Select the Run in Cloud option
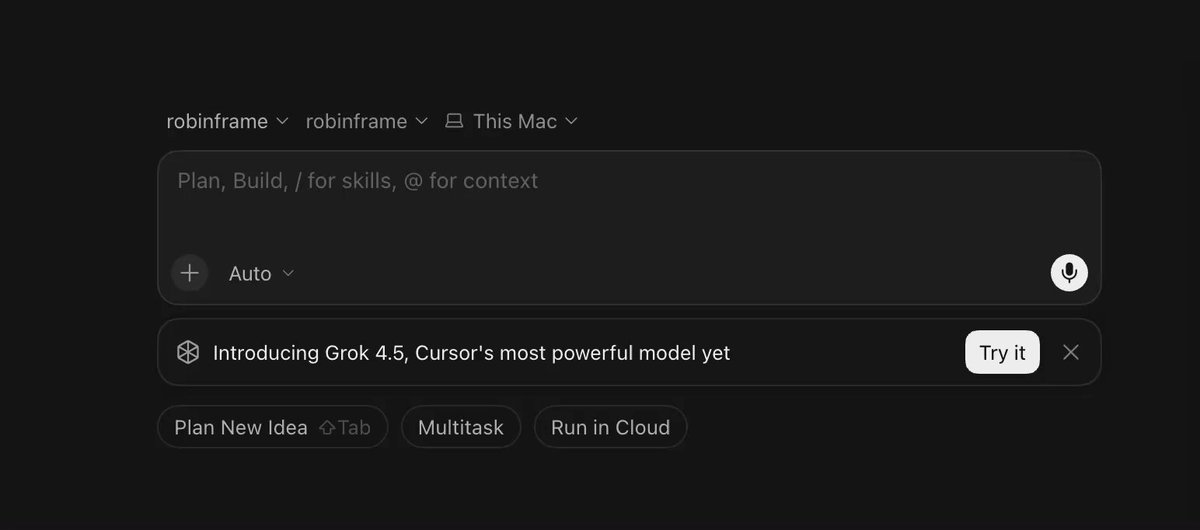The width and height of the screenshot is (1200, 530). click(610, 427)
